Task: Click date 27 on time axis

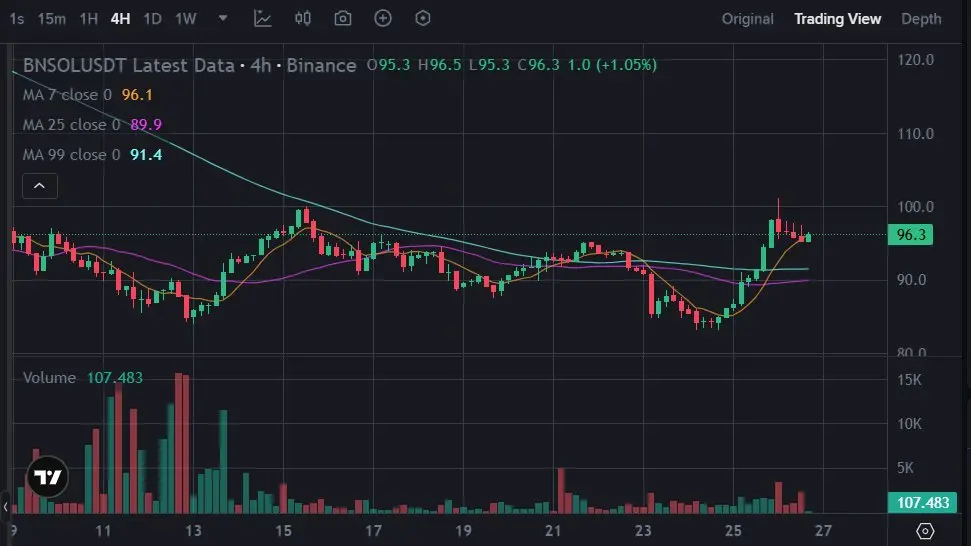Action: click(x=823, y=531)
